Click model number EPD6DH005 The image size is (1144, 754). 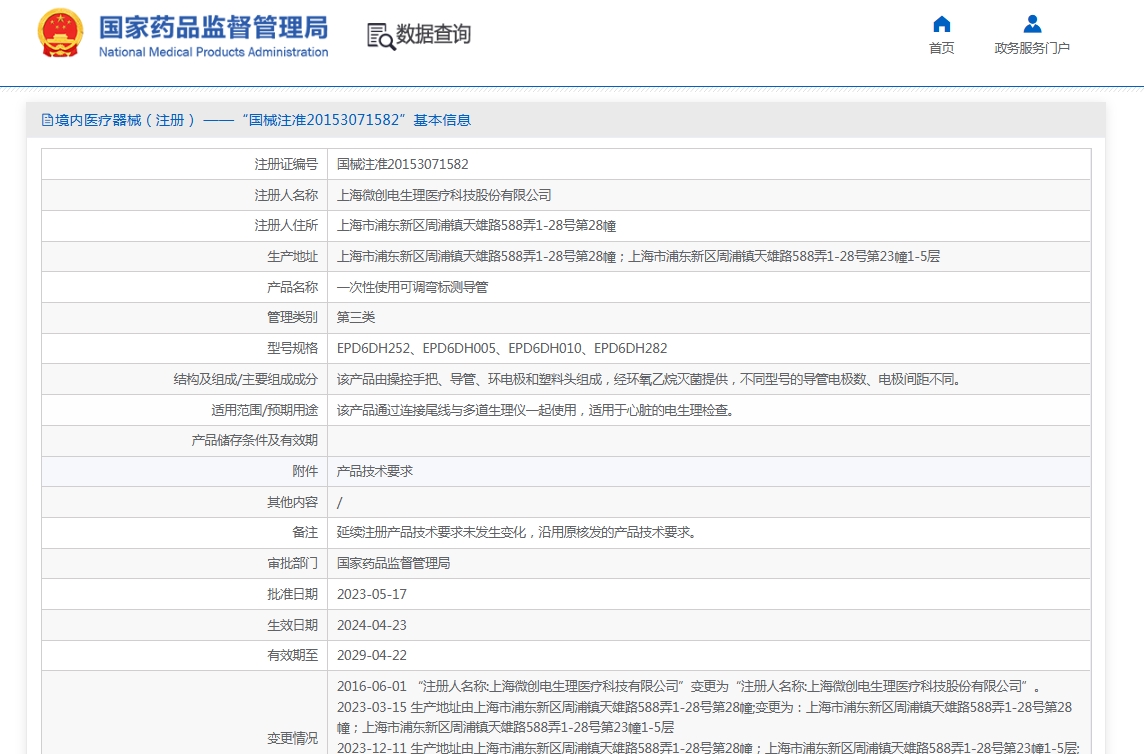coord(460,348)
